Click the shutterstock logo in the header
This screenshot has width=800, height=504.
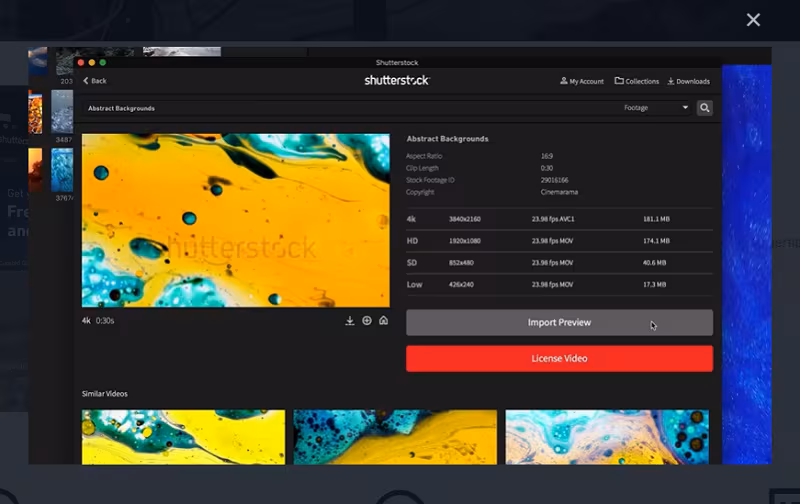tap(397, 80)
